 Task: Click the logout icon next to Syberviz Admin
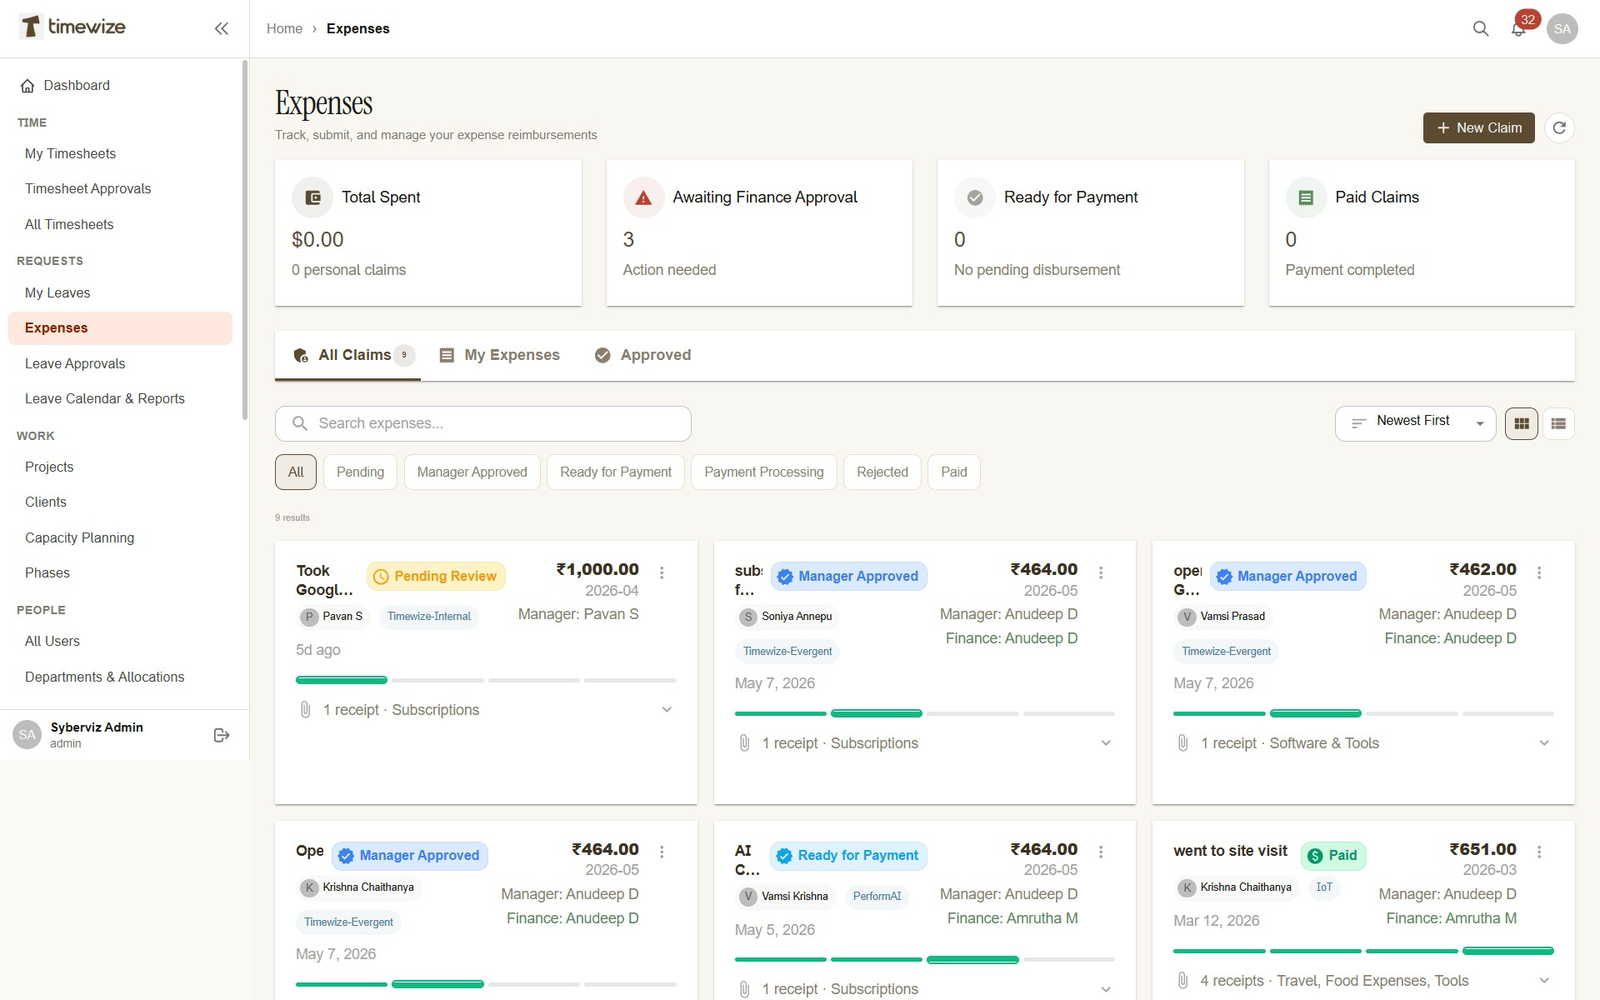[x=222, y=735]
